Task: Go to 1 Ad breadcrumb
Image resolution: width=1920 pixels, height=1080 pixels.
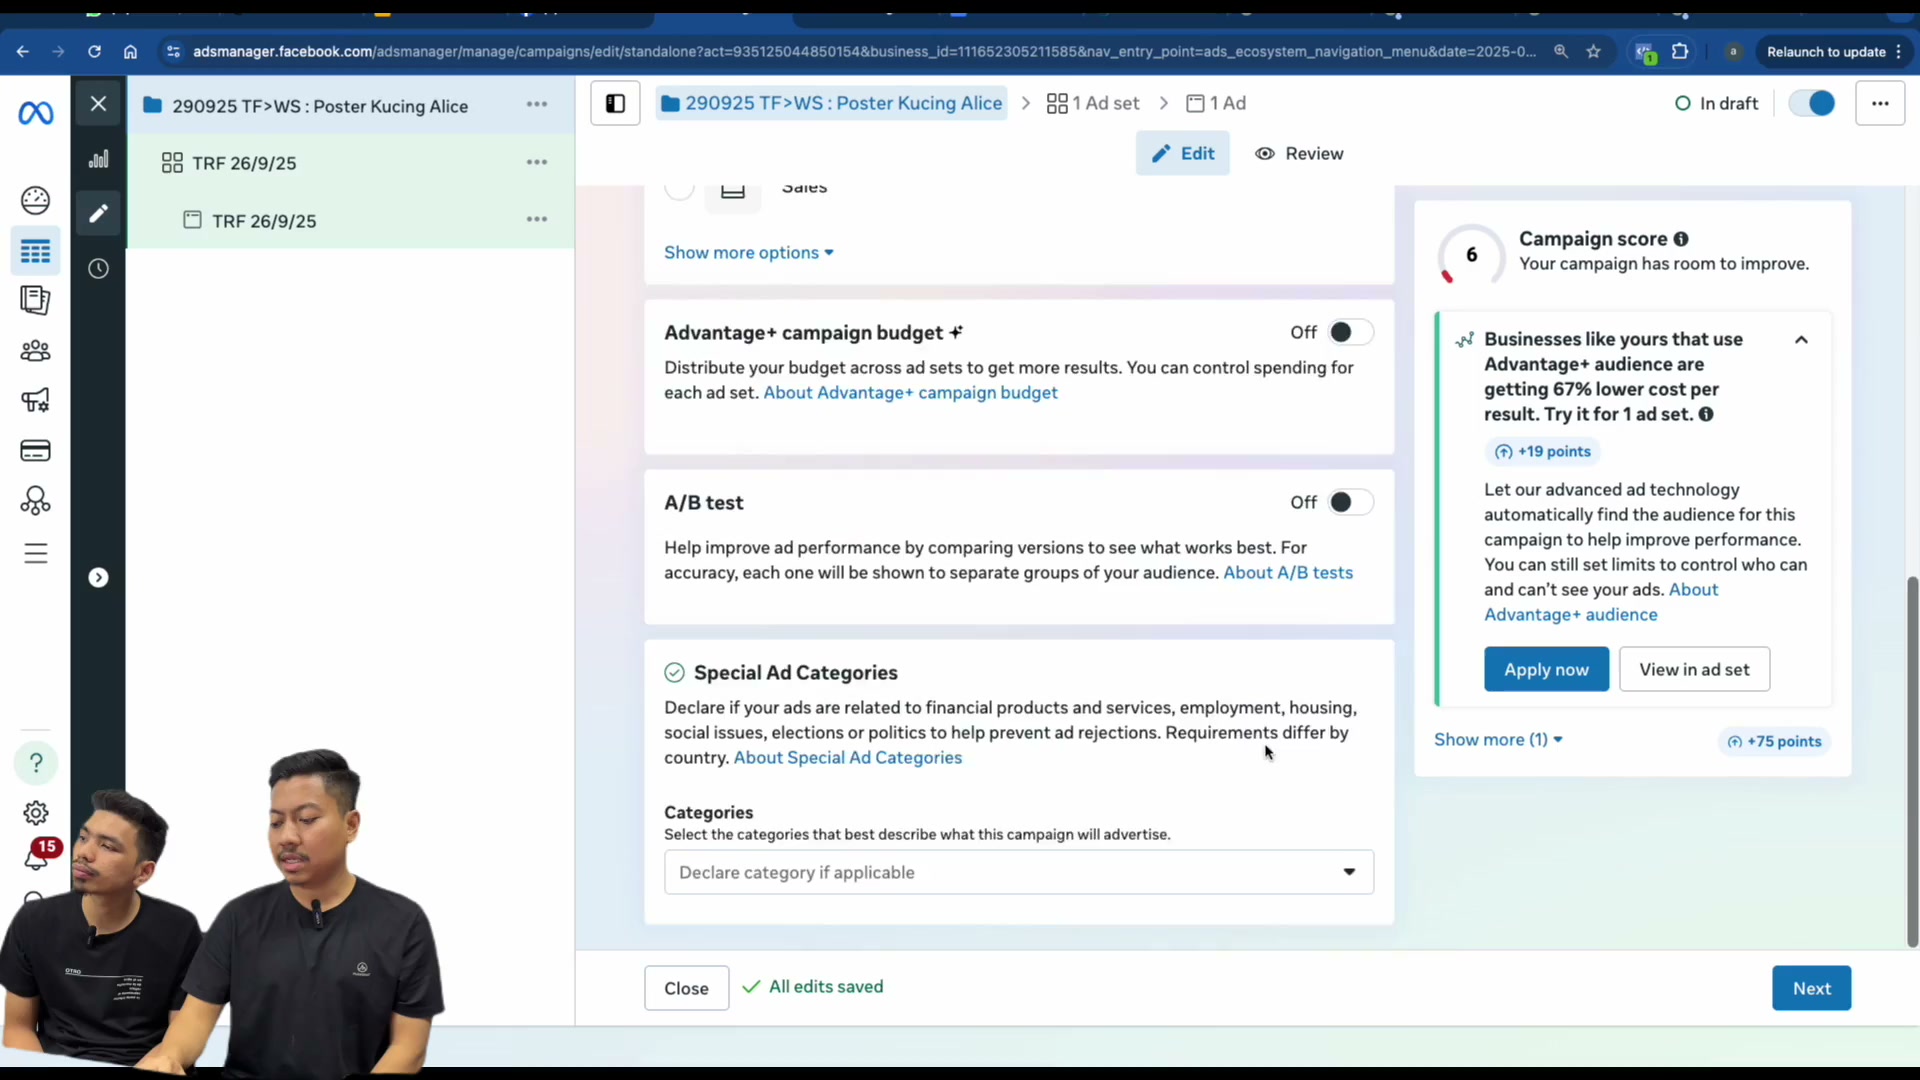Action: pos(1215,103)
